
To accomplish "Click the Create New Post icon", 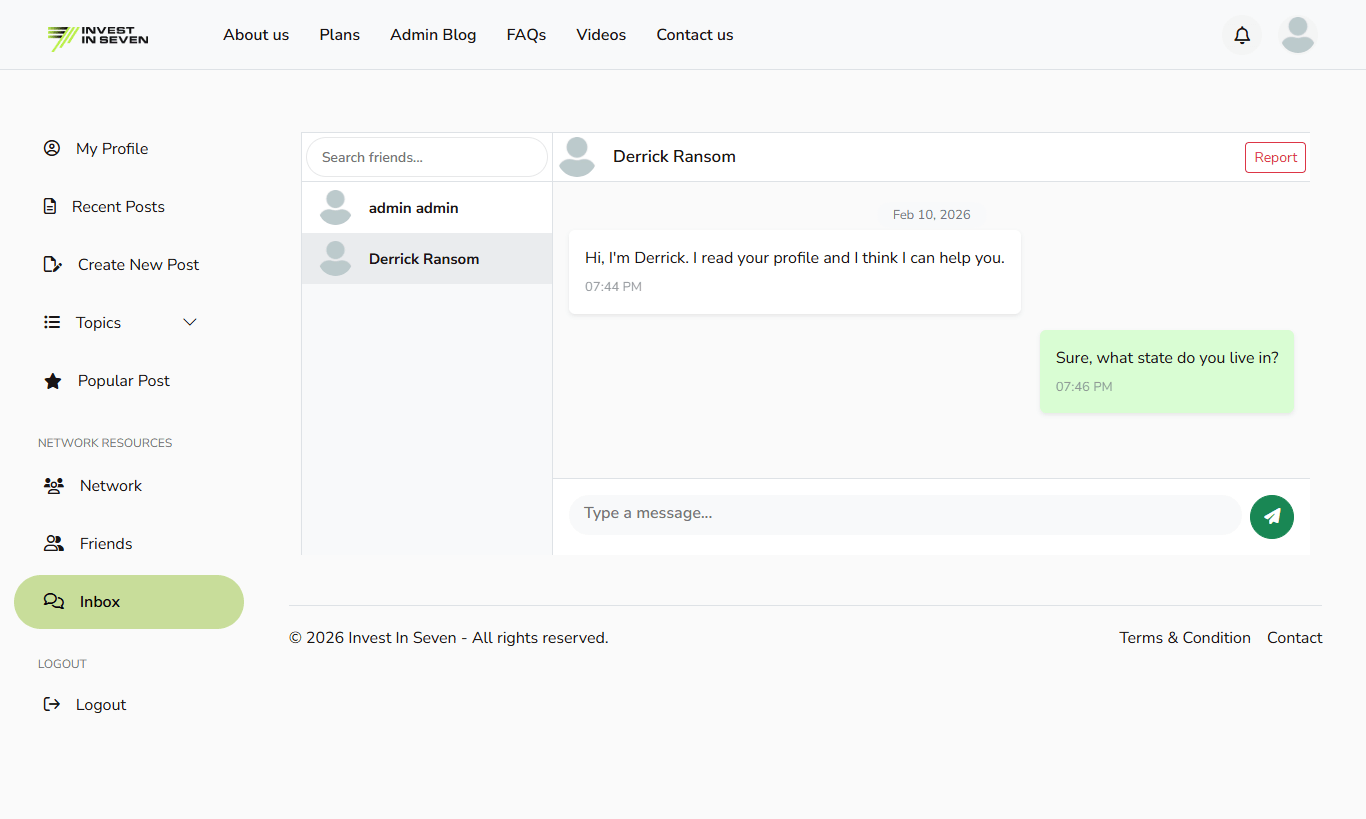I will (x=53, y=265).
